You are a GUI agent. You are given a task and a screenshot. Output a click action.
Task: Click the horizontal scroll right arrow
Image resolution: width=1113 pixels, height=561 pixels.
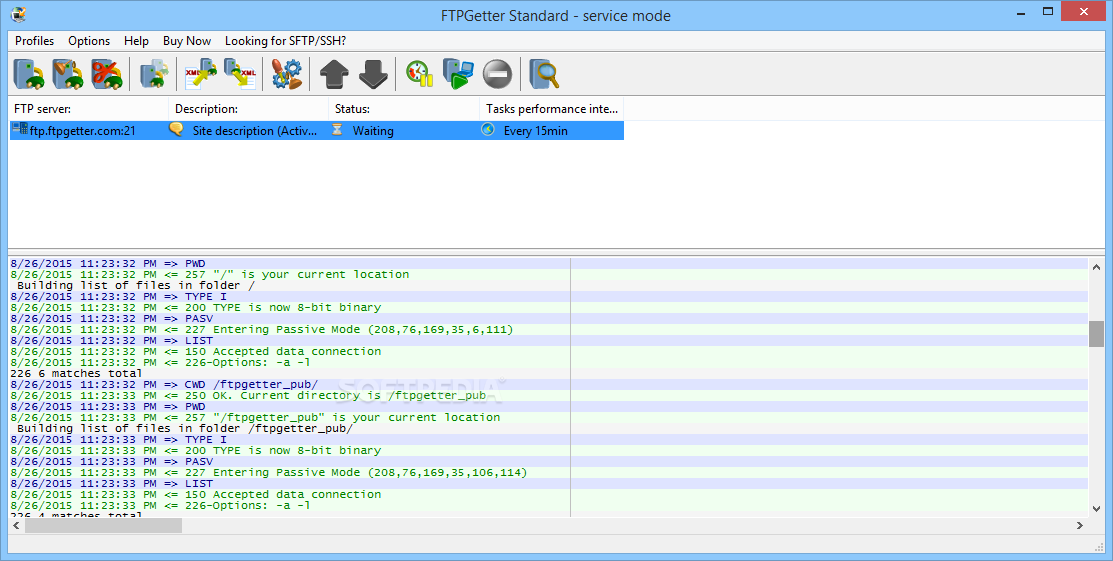(1080, 525)
